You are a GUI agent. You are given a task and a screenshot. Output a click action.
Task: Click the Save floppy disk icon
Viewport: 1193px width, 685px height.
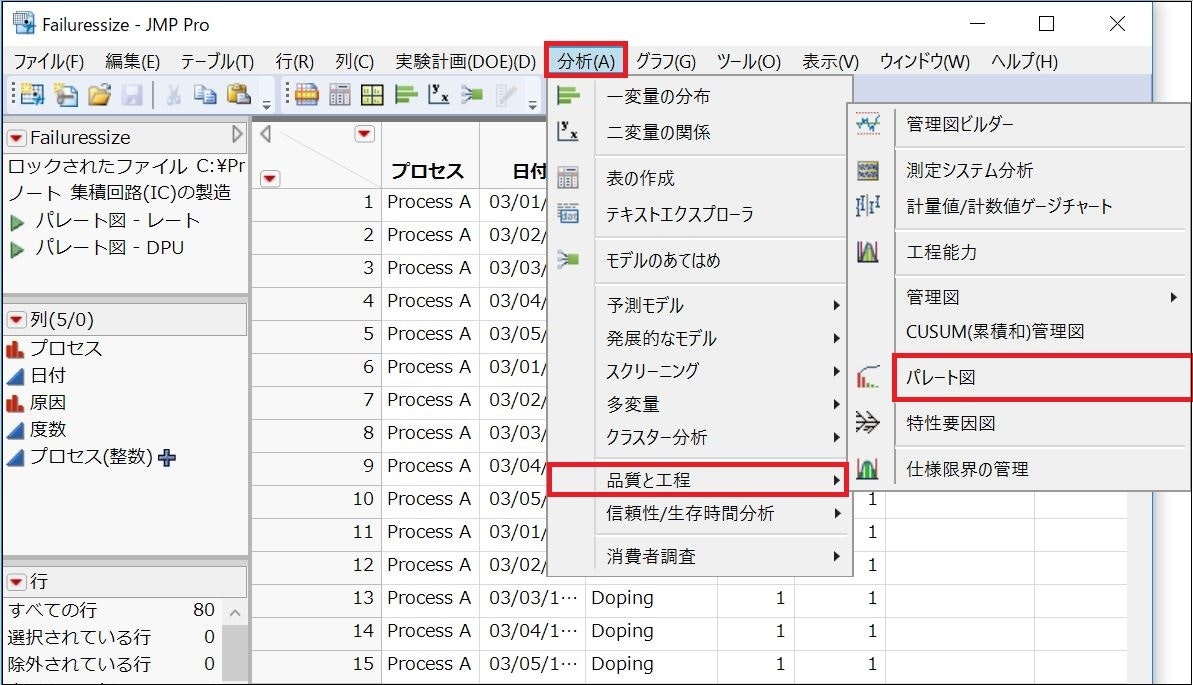click(132, 95)
